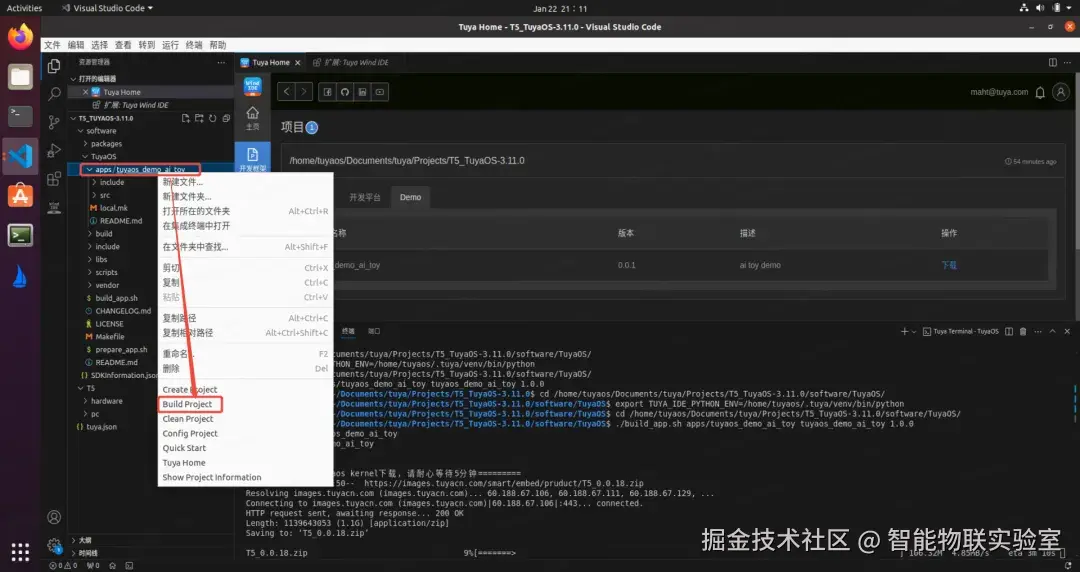Add a new terminal with the plus icon
Image resolution: width=1080 pixels, height=572 pixels.
(x=904, y=331)
